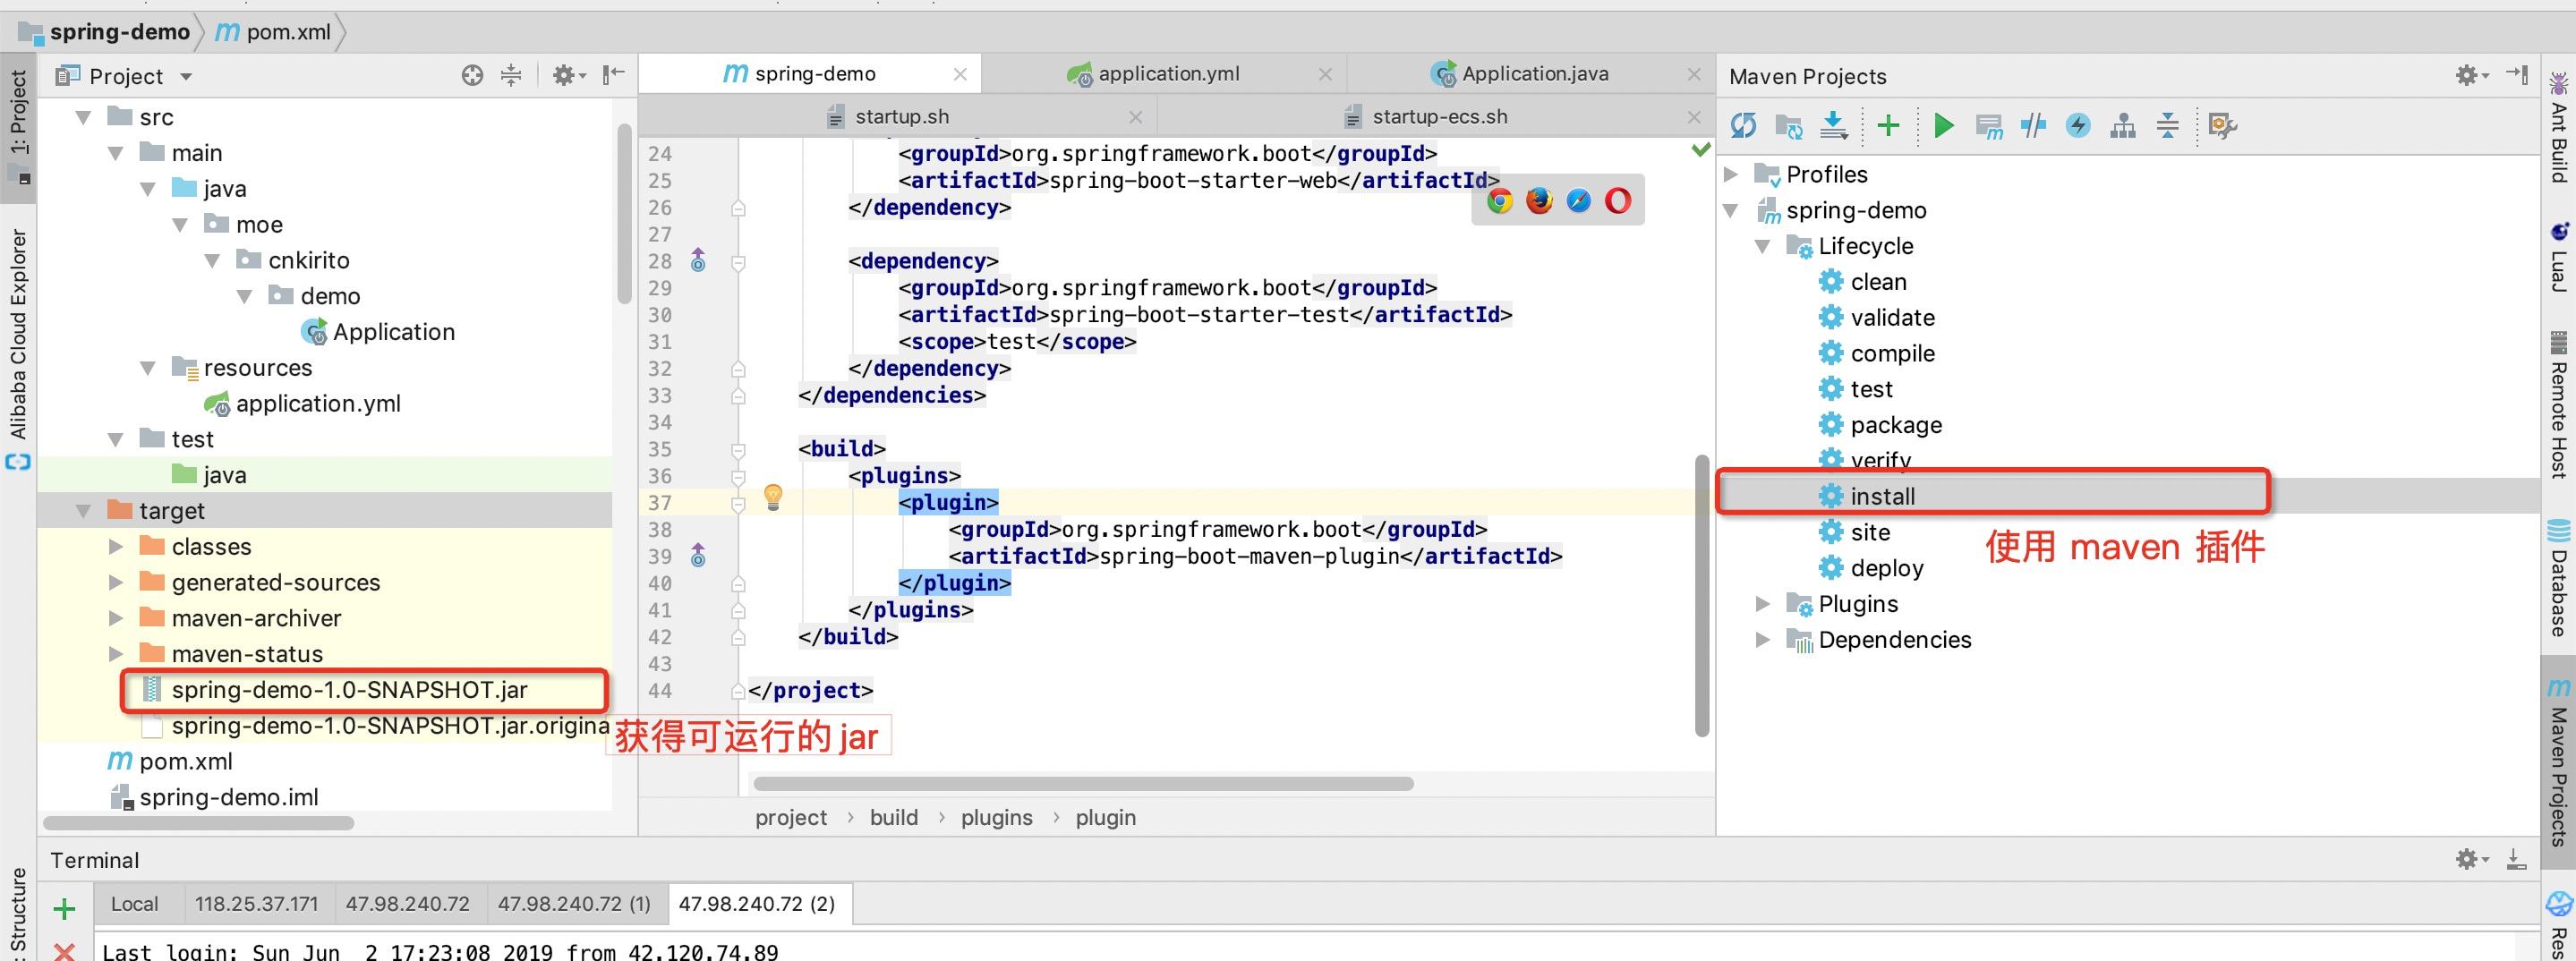This screenshot has width=2576, height=961.
Task: Reimport all Maven projects with refresh icon
Action: click(x=1743, y=126)
